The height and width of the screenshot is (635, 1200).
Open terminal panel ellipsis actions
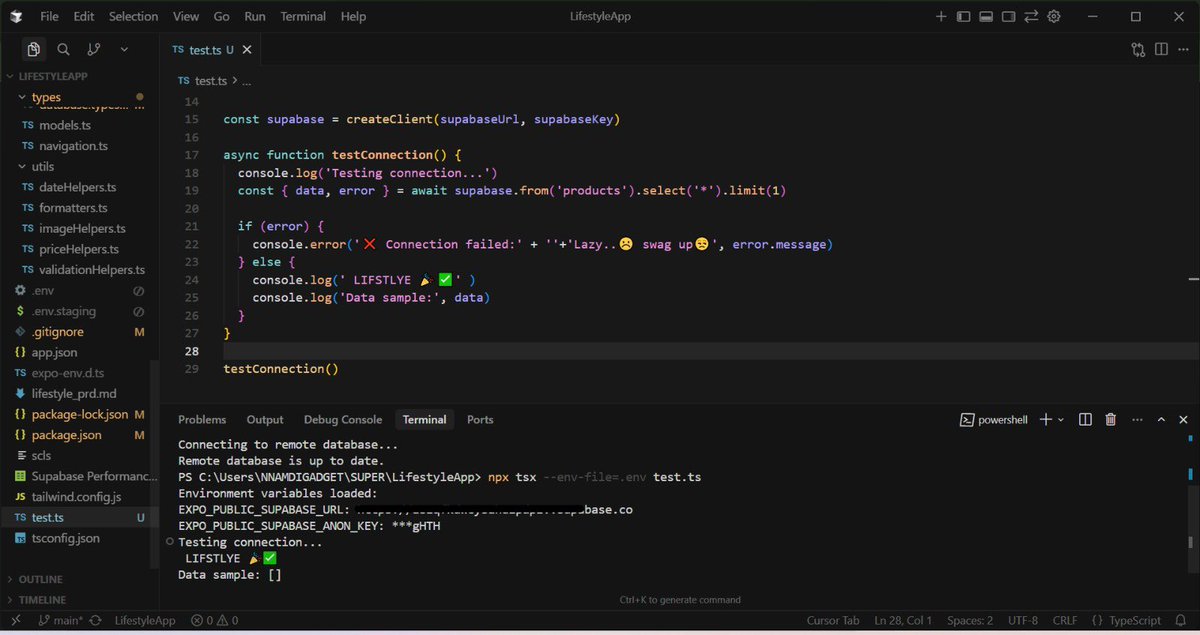pos(1135,420)
